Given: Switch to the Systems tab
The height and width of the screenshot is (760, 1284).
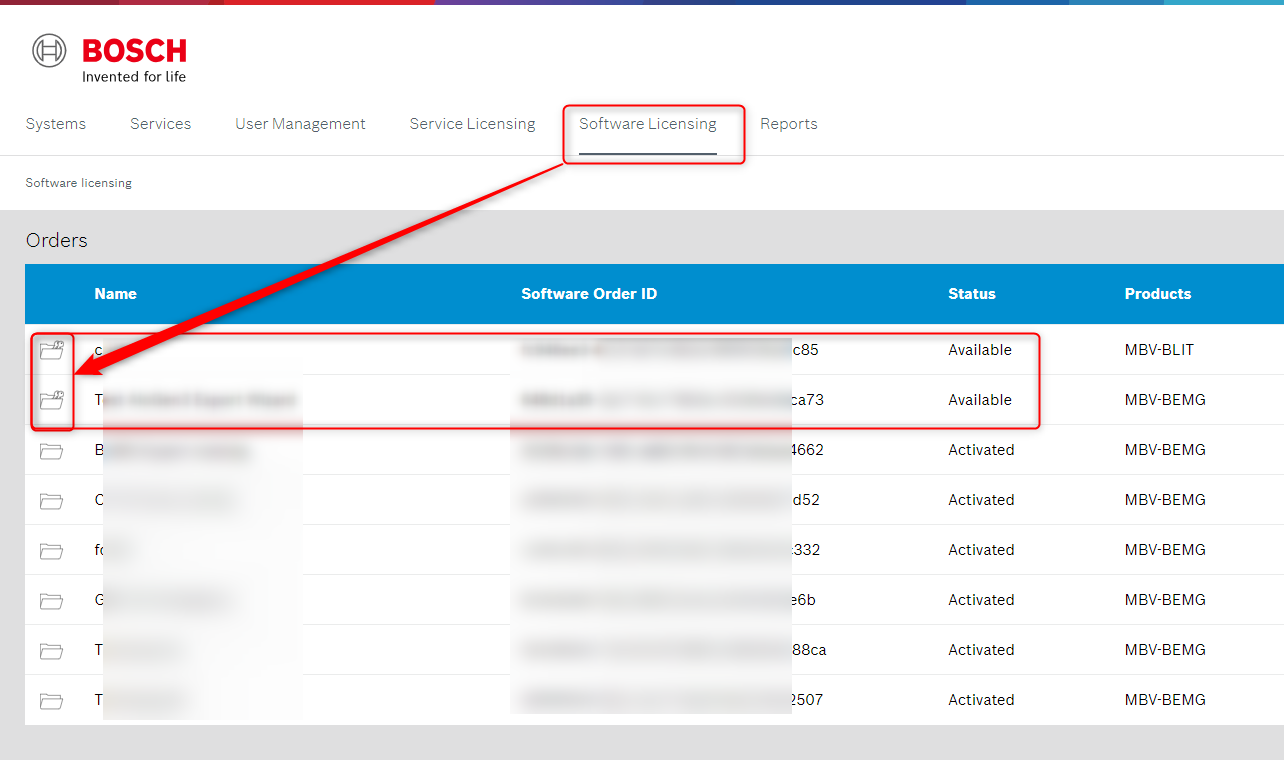Looking at the screenshot, I should pyautogui.click(x=56, y=124).
